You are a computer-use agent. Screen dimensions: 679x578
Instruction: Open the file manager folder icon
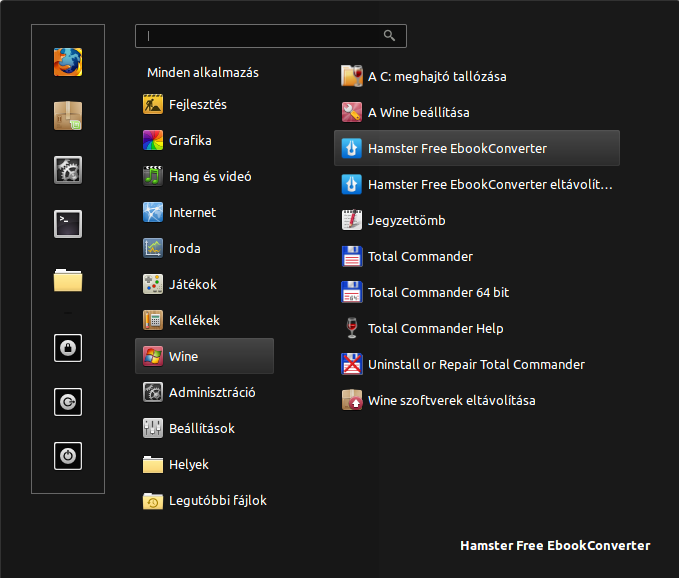[x=68, y=280]
